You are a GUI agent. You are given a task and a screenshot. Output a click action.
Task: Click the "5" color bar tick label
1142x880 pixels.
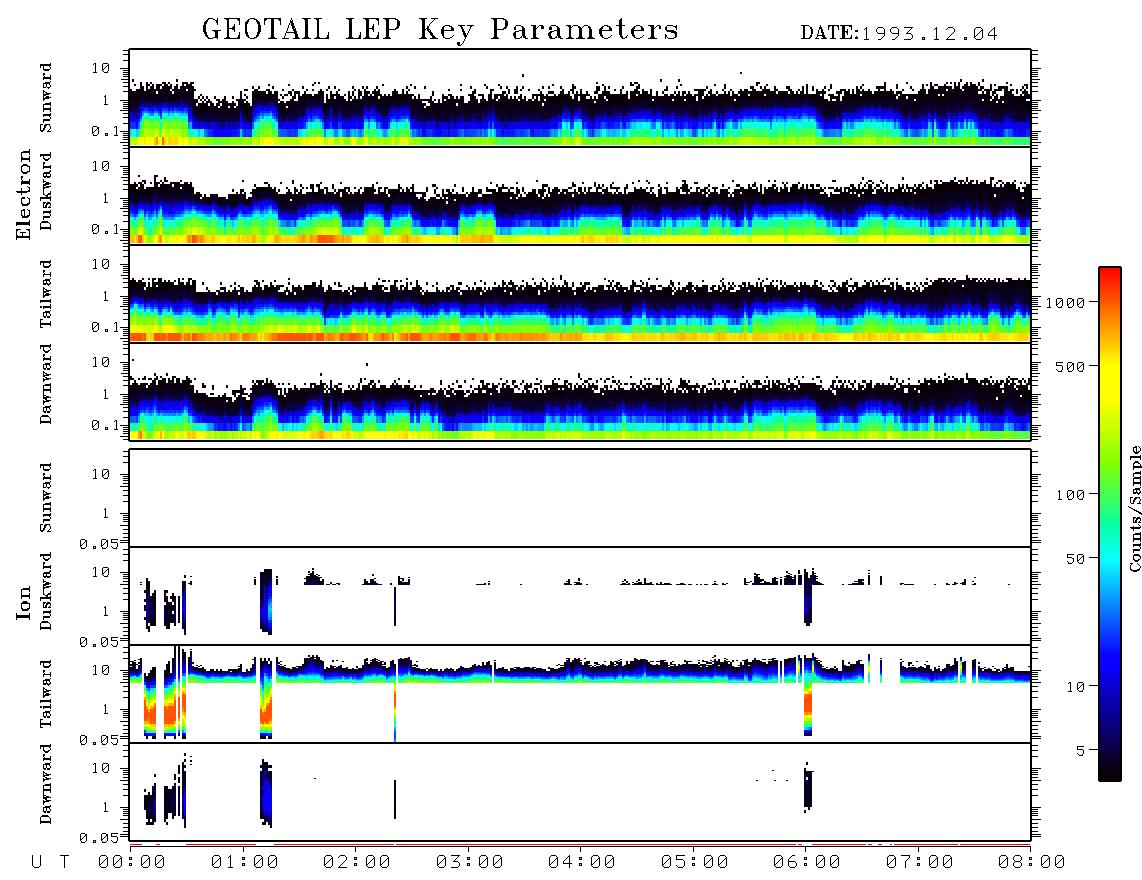point(1081,750)
